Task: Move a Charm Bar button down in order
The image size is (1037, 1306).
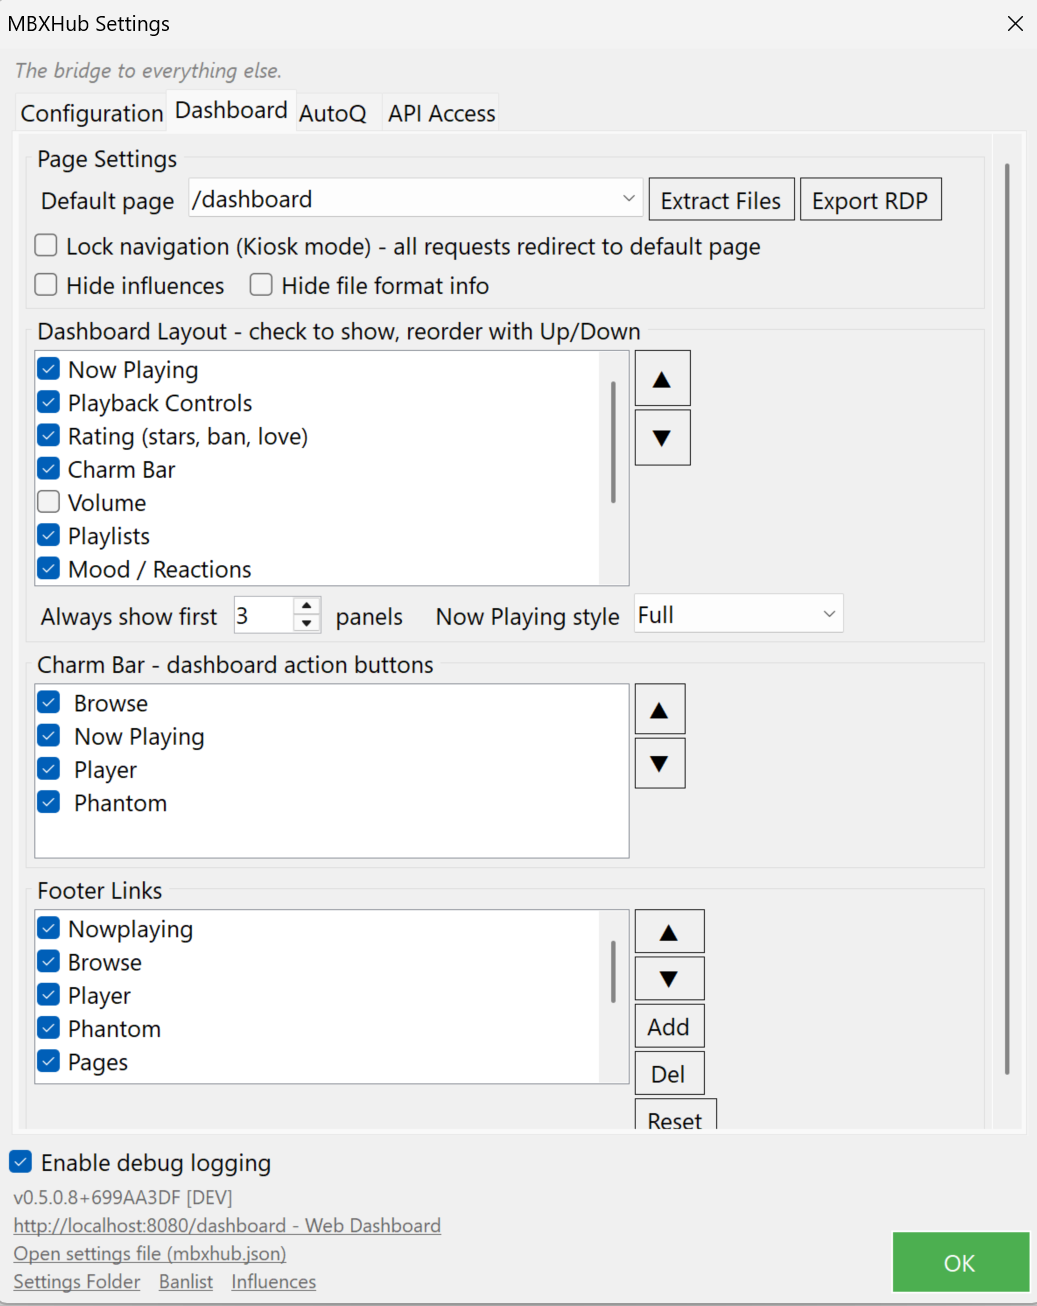Action: pyautogui.click(x=659, y=763)
